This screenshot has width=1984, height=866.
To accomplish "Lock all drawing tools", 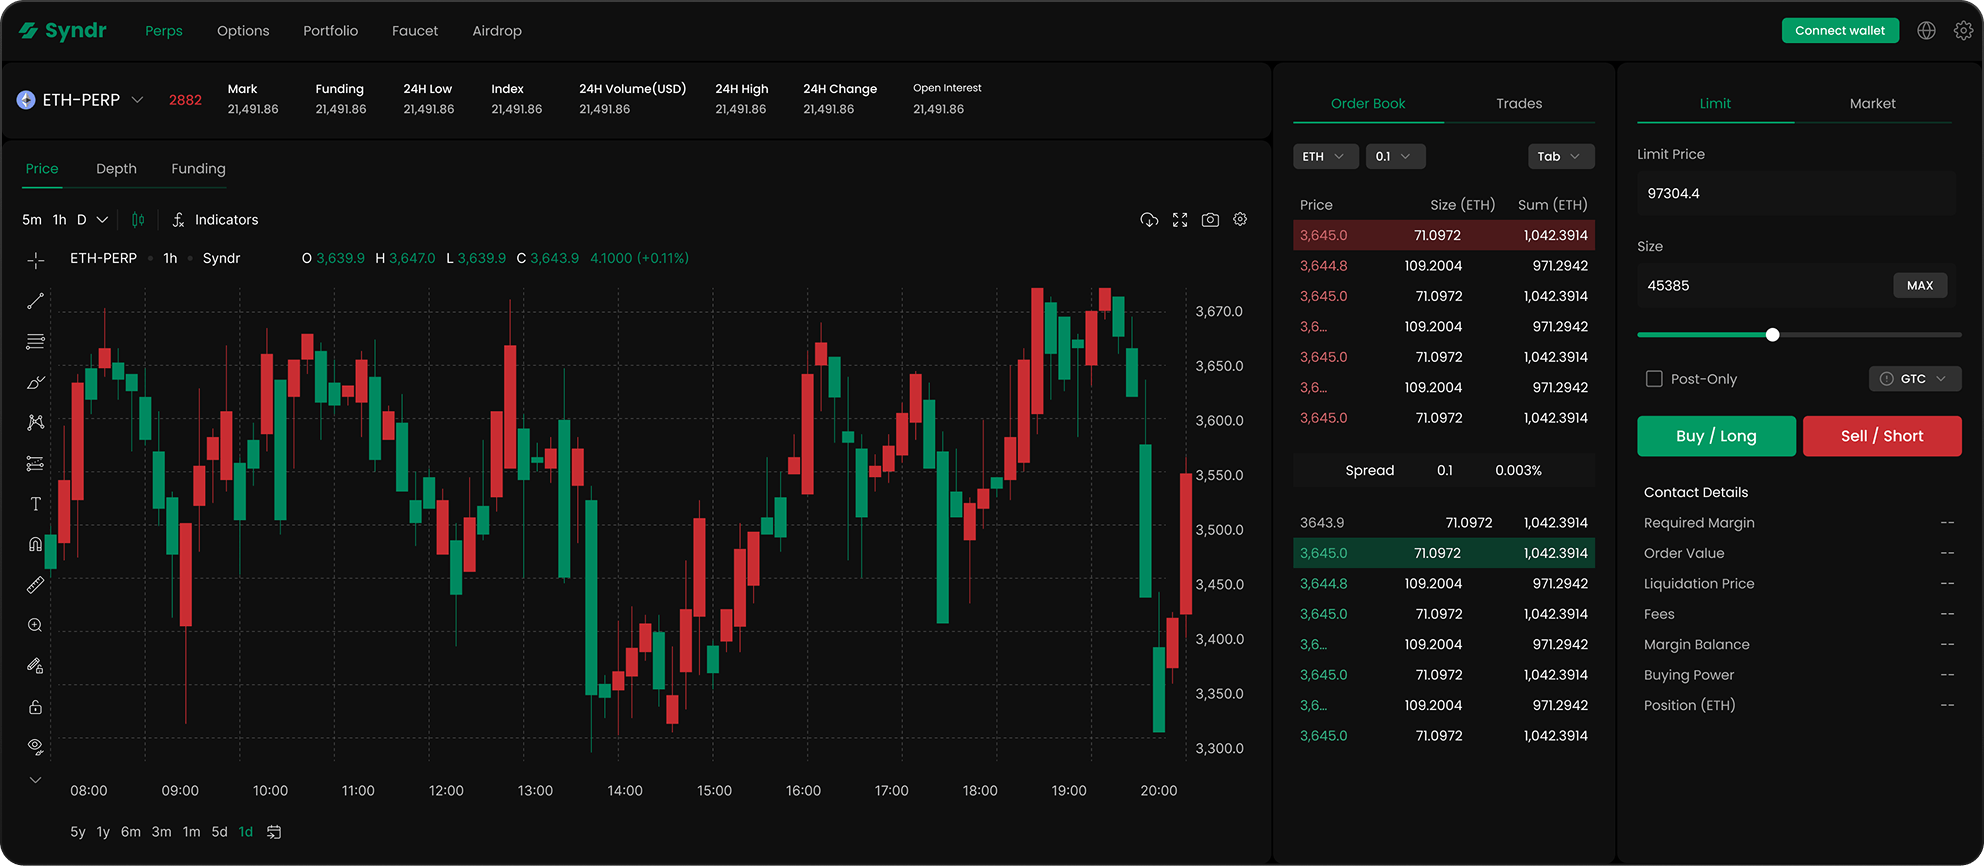I will pos(35,707).
